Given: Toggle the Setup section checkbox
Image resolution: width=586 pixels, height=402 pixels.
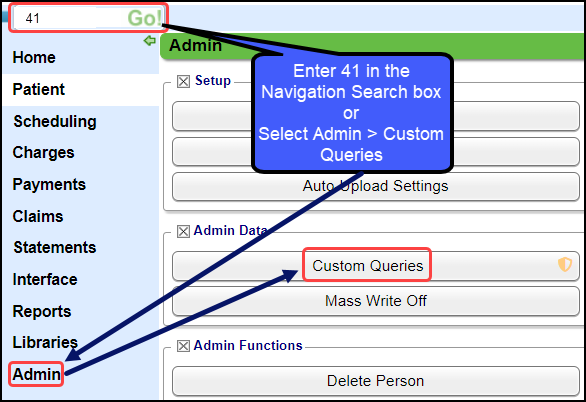Looking at the screenshot, I should (x=183, y=81).
